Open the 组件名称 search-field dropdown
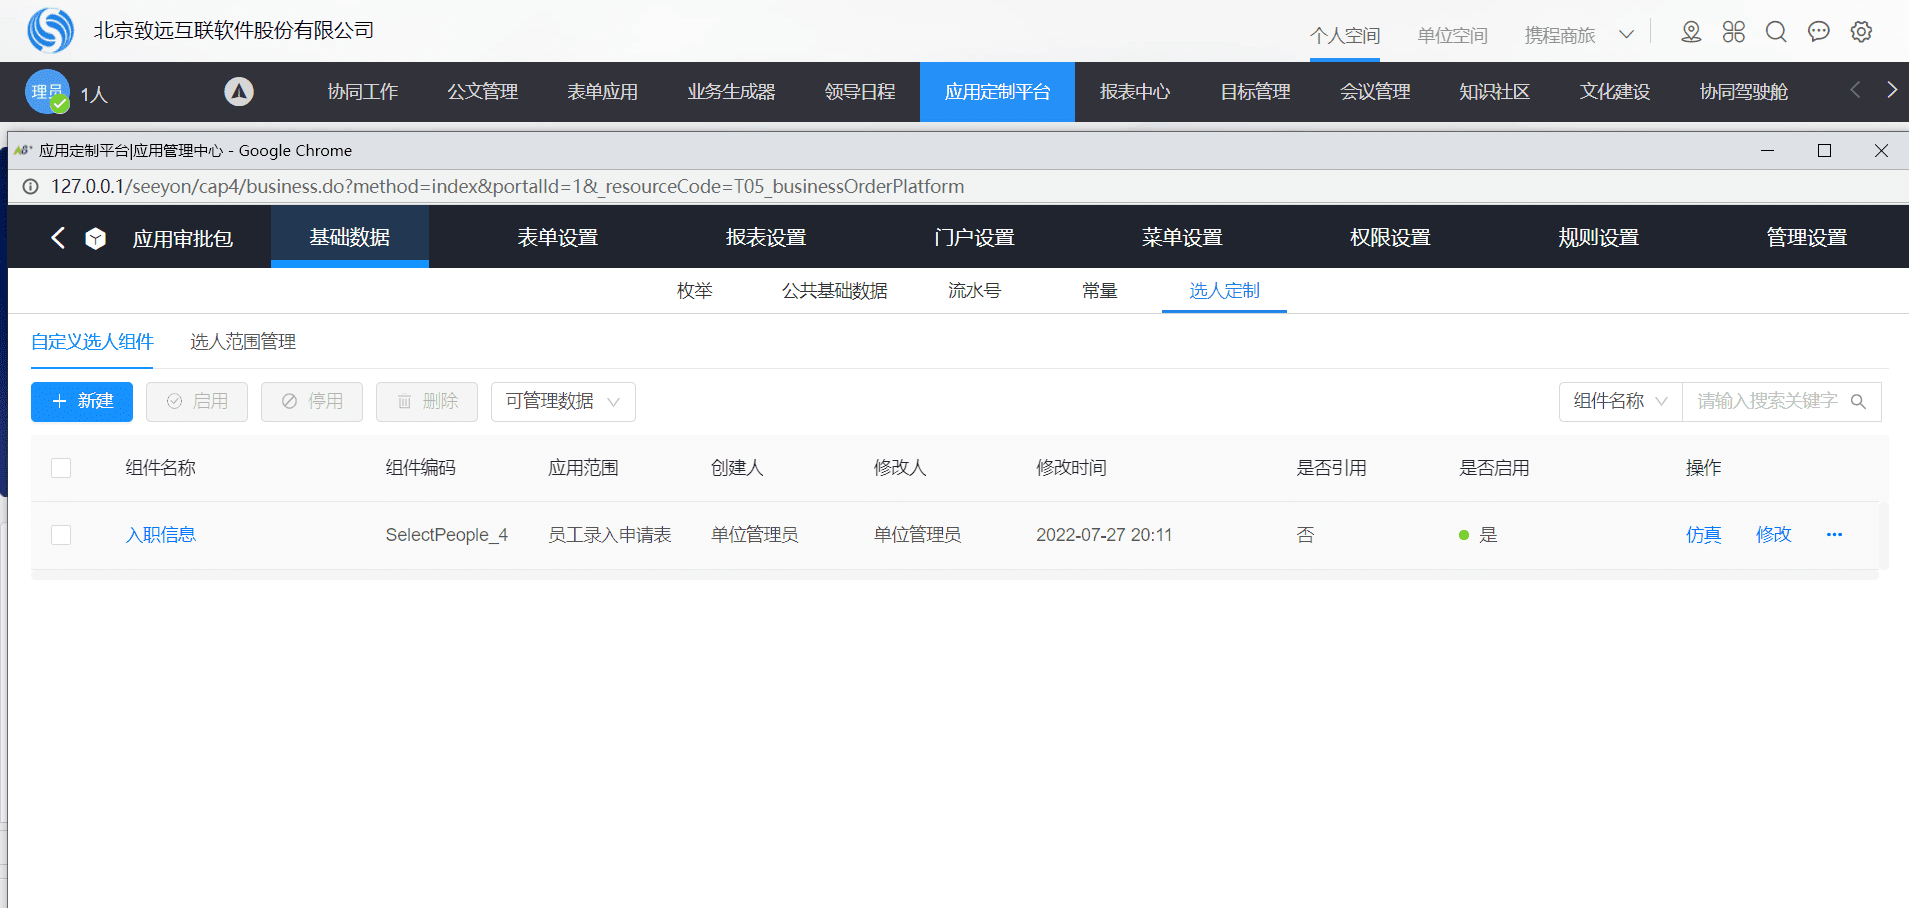 (x=1620, y=402)
